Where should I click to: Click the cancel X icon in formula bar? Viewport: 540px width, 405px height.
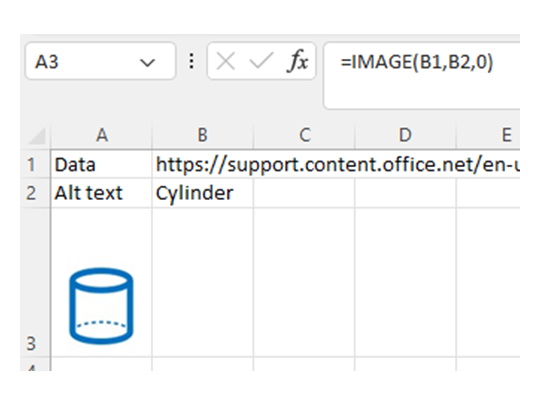pyautogui.click(x=226, y=62)
